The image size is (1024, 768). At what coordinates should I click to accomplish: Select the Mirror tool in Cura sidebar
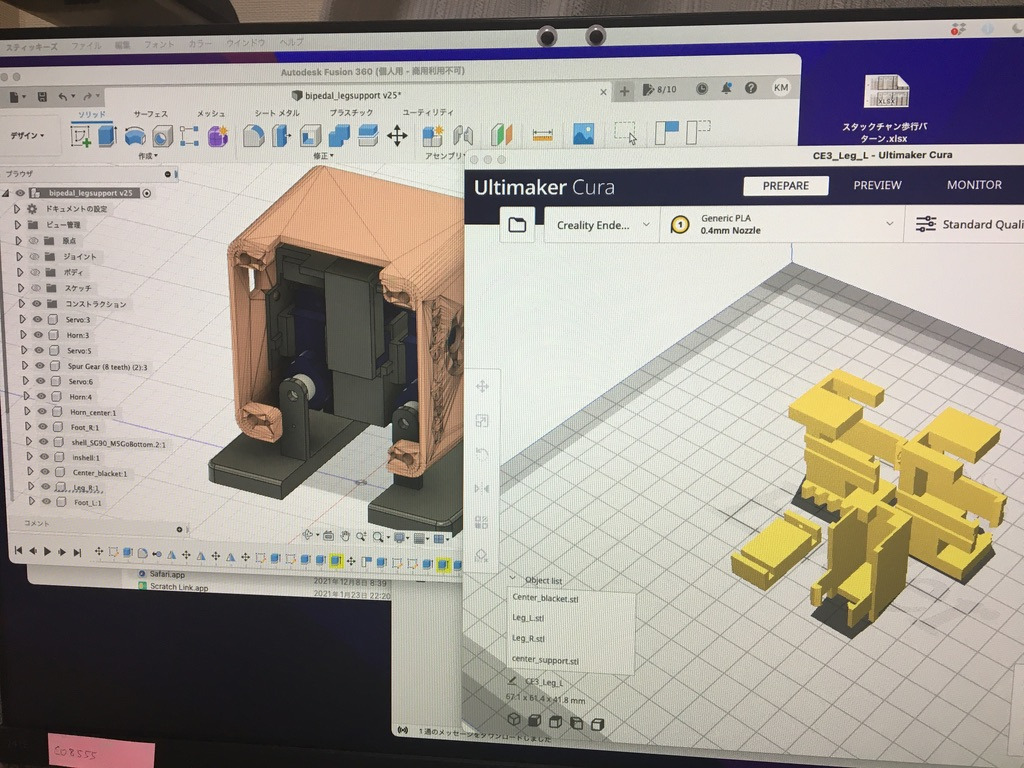[482, 488]
